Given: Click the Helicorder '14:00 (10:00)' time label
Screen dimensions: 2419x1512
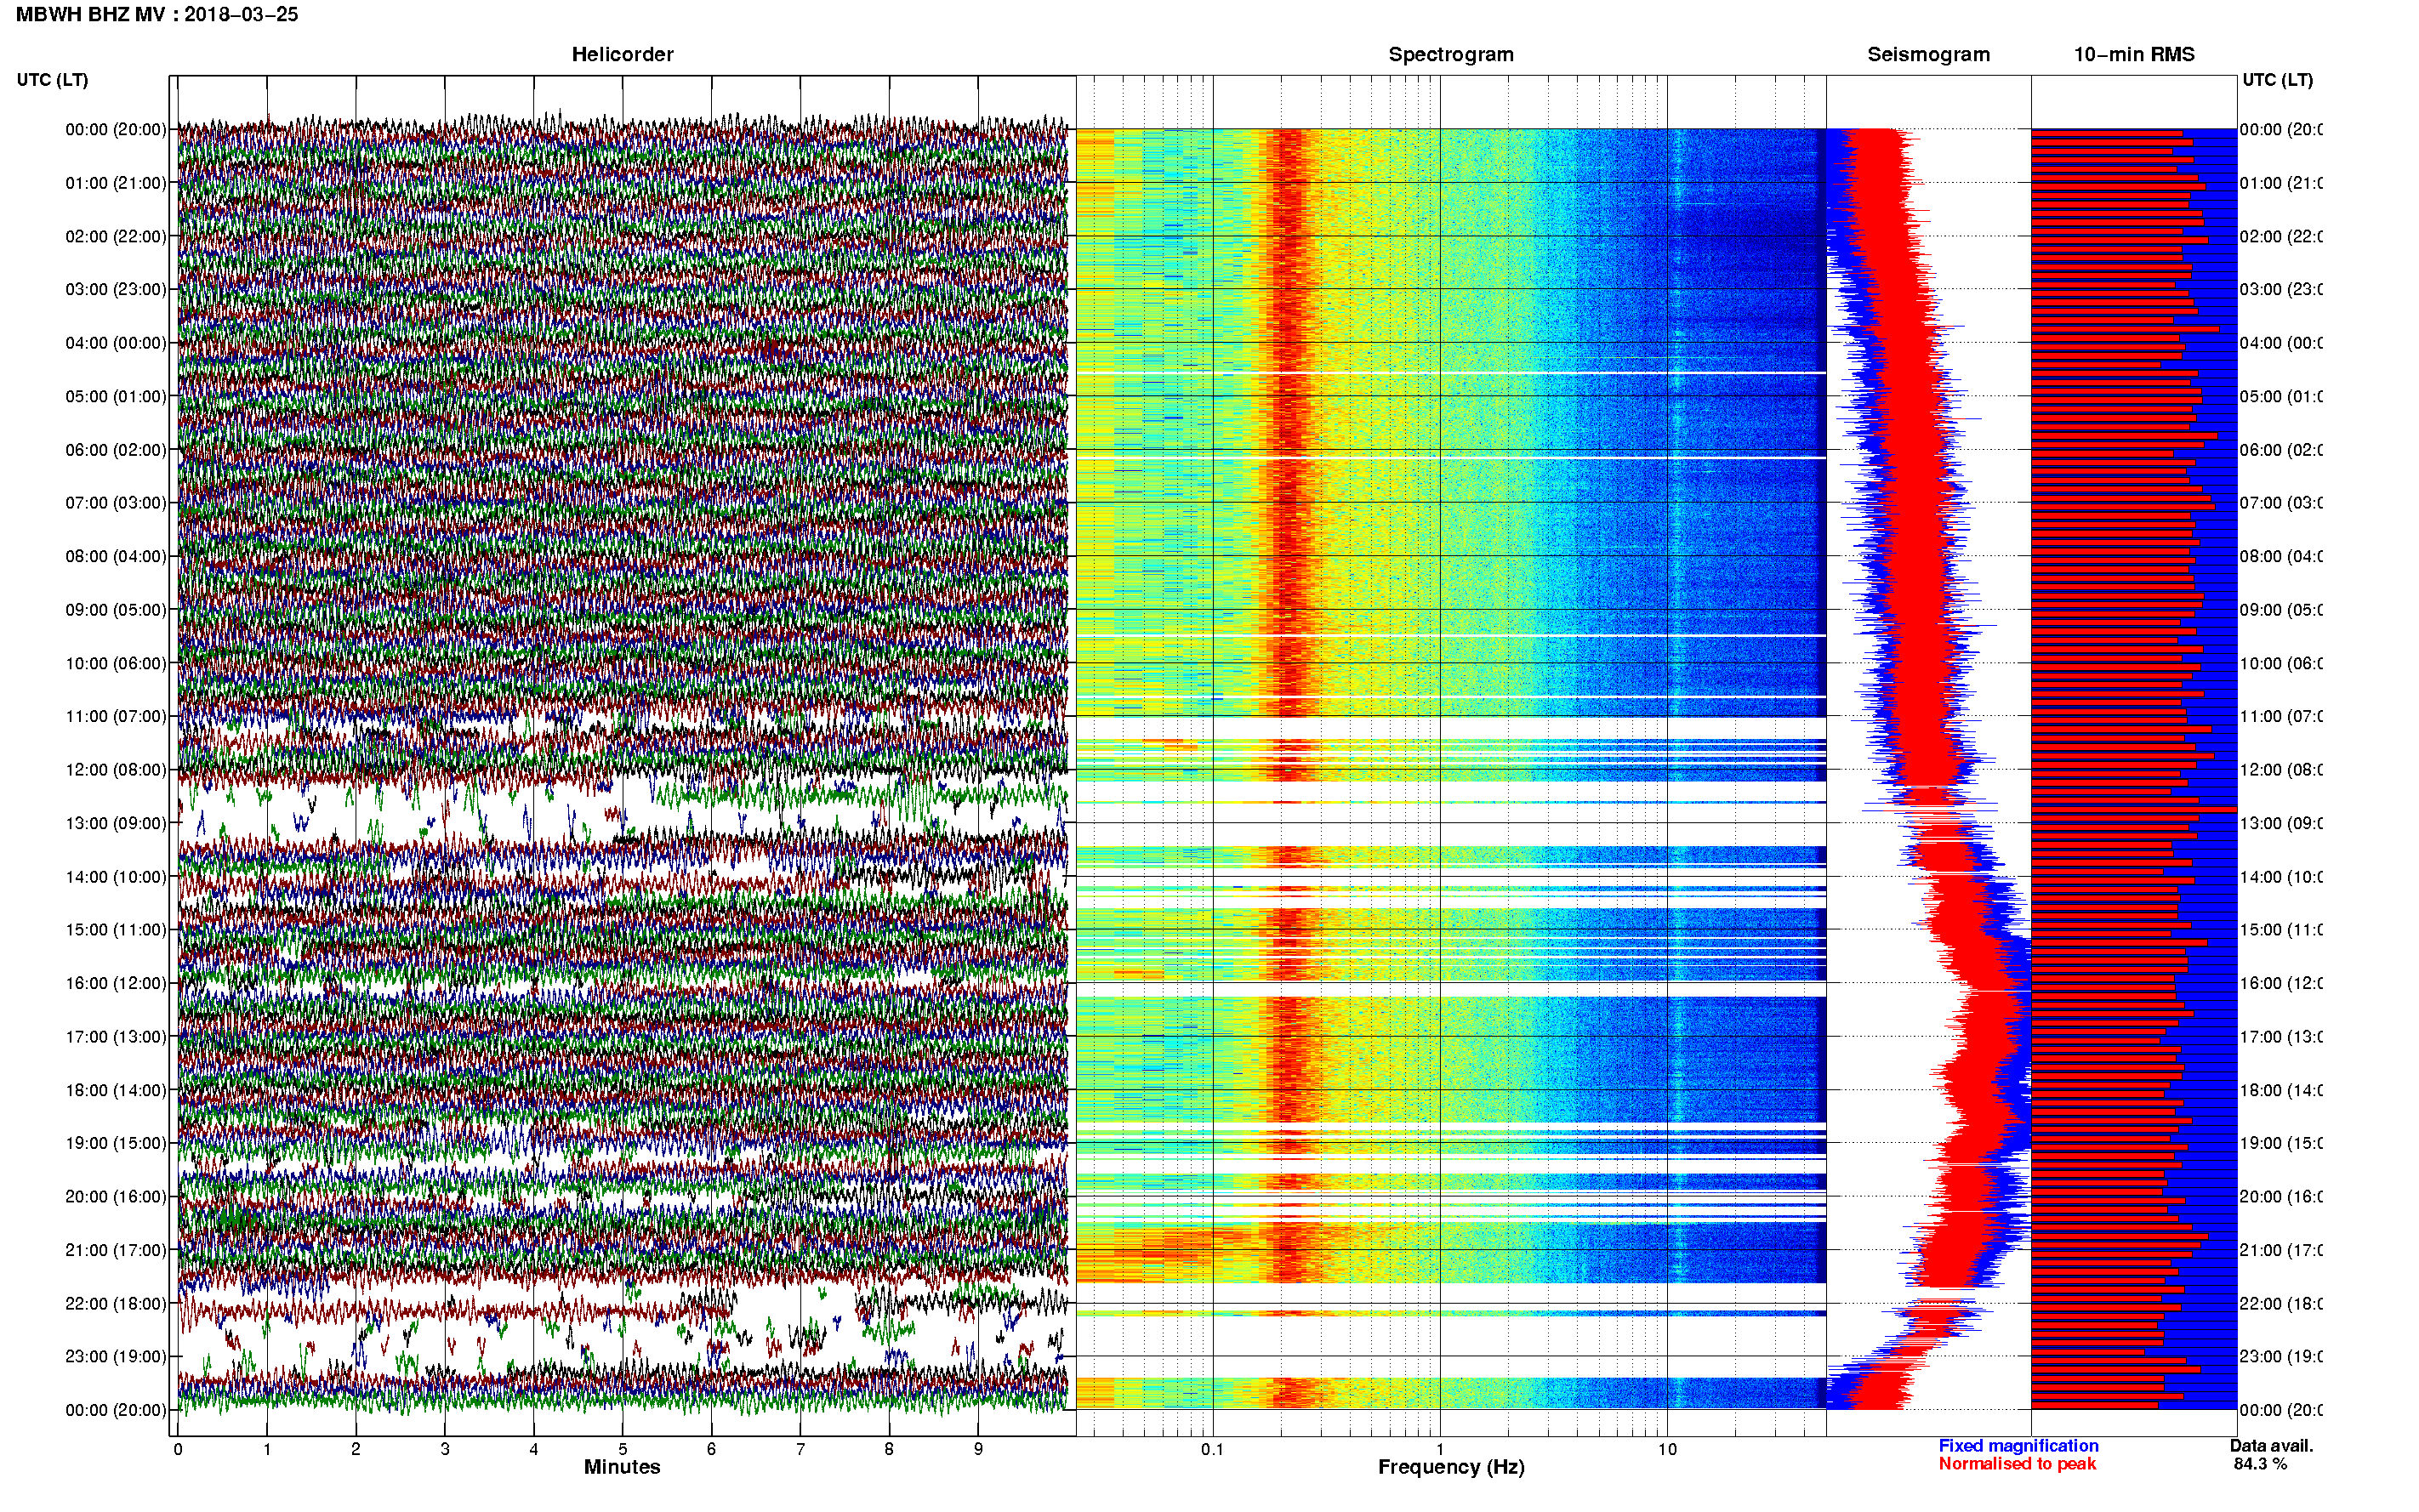Looking at the screenshot, I should 115,877.
